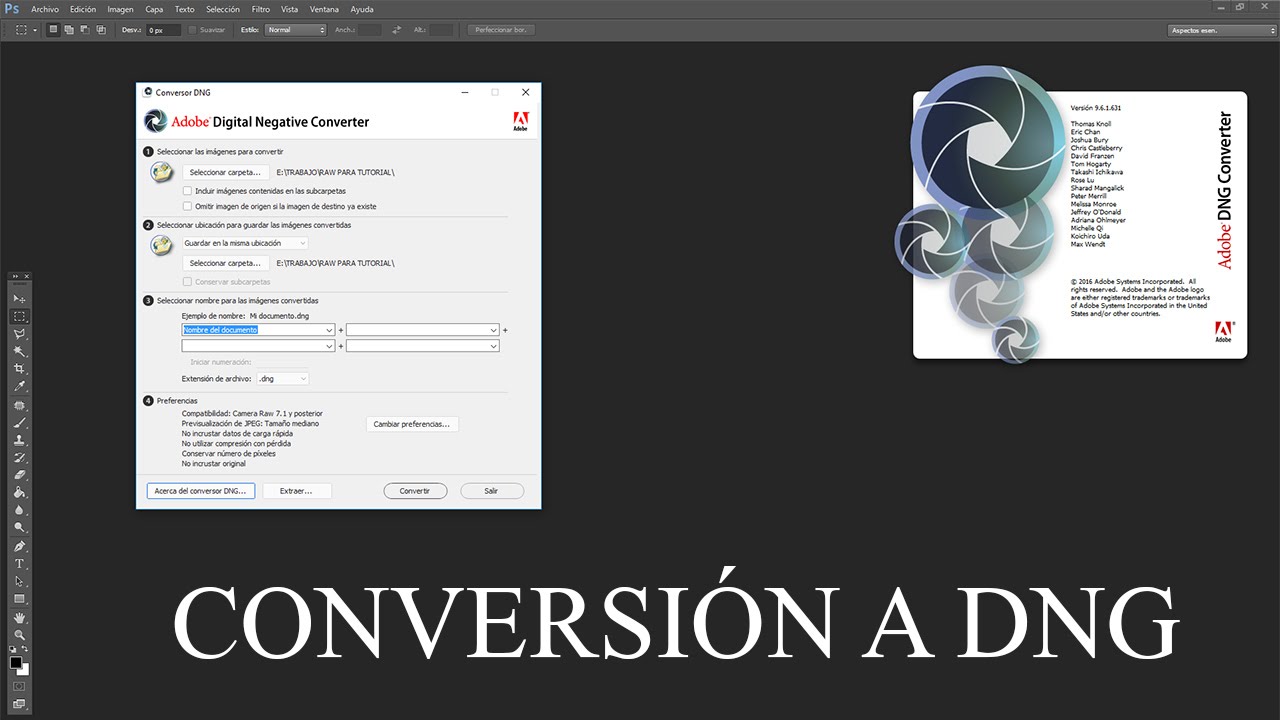Select the Eraser tool
This screenshot has height=720, width=1280.
pyautogui.click(x=19, y=475)
